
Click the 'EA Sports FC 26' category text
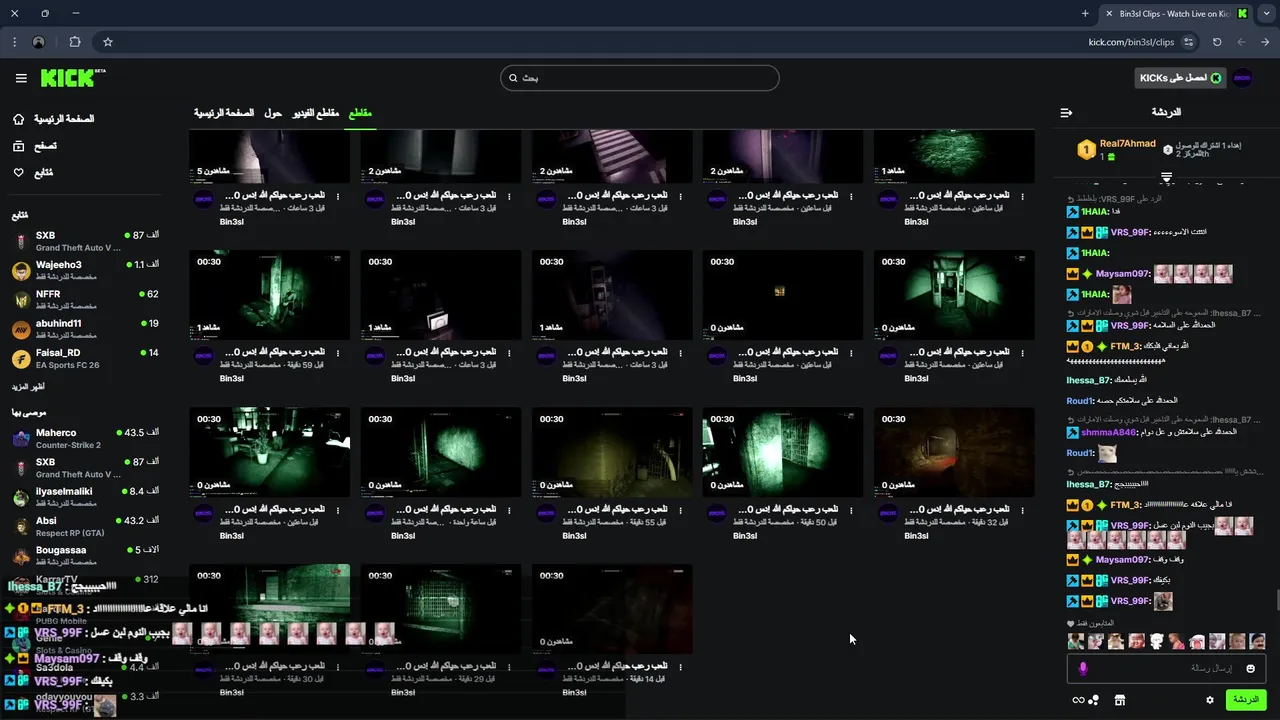[x=69, y=365]
